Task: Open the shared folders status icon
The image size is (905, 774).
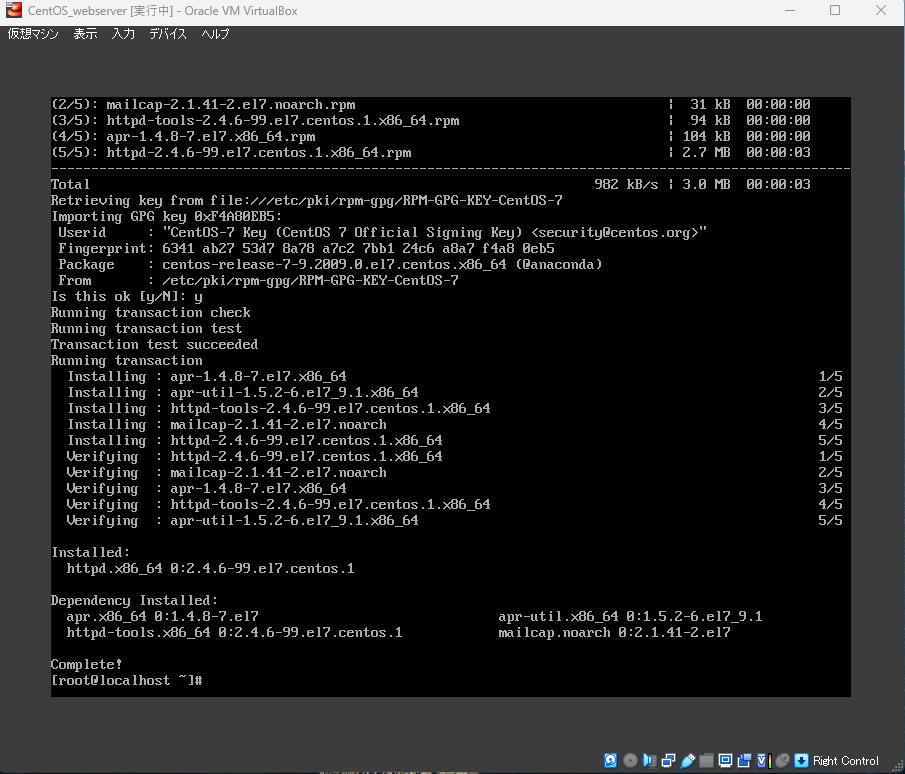Action: [x=705, y=760]
